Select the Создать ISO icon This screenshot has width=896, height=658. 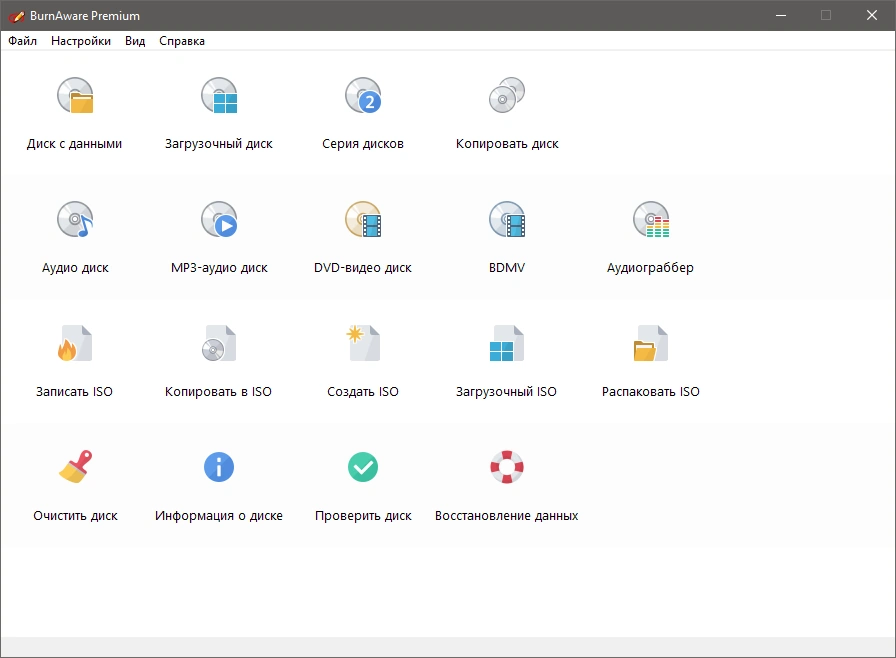363,343
